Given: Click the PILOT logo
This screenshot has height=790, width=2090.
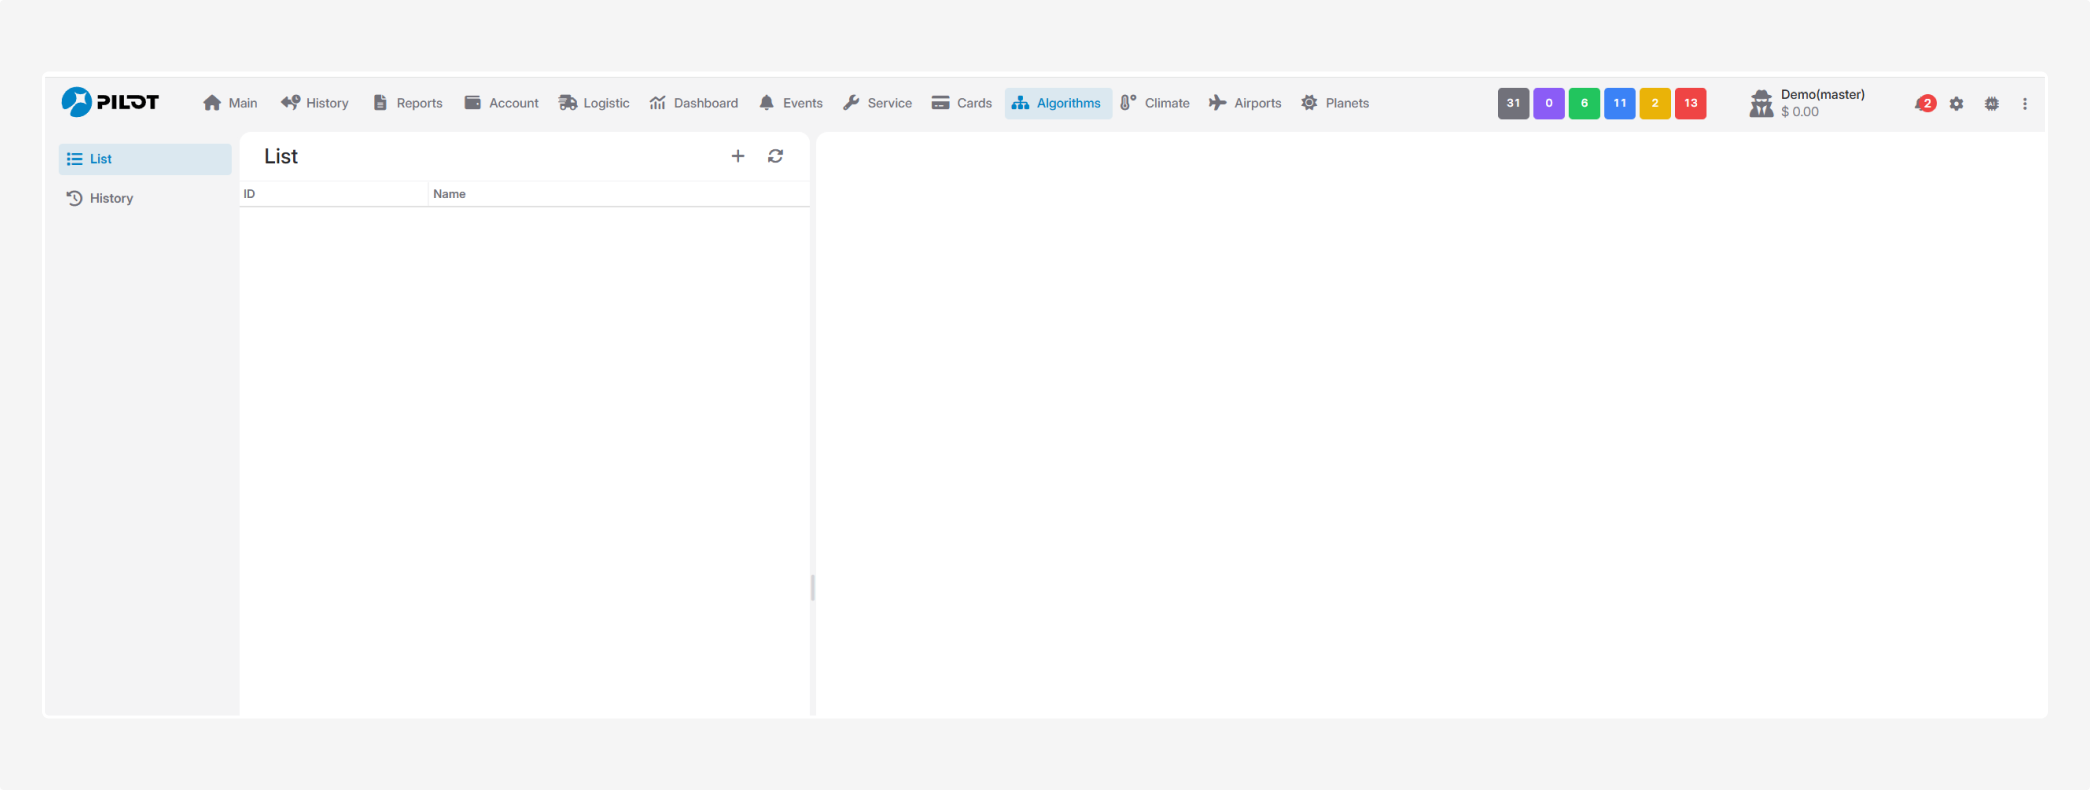Looking at the screenshot, I should pyautogui.click(x=110, y=102).
